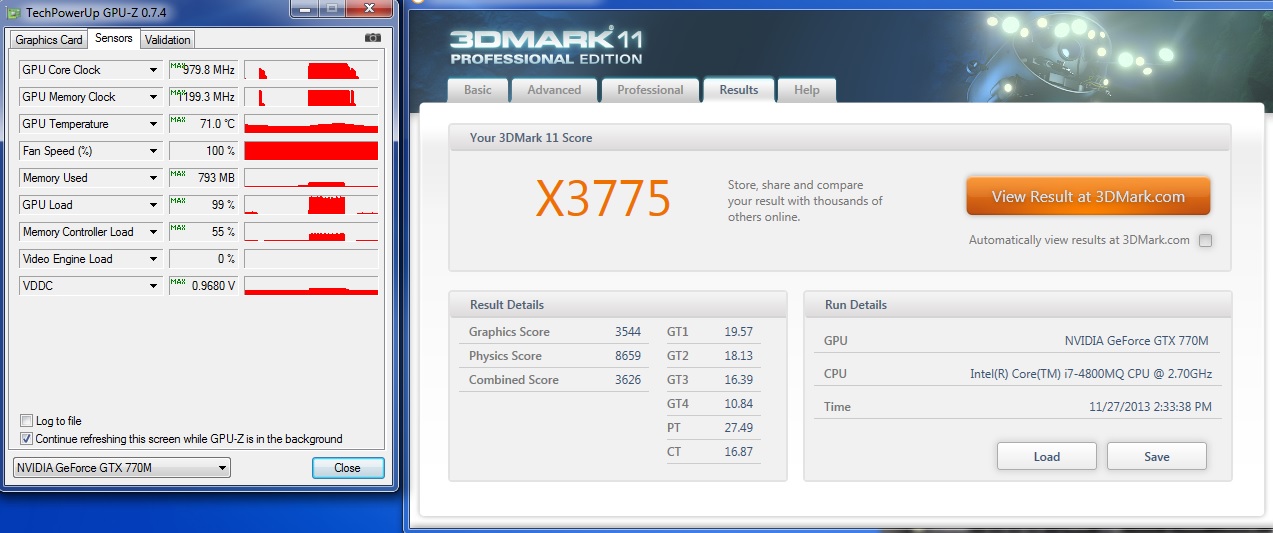Open the GPU Temperature sensor dropdown
The width and height of the screenshot is (1273, 533).
tap(154, 124)
